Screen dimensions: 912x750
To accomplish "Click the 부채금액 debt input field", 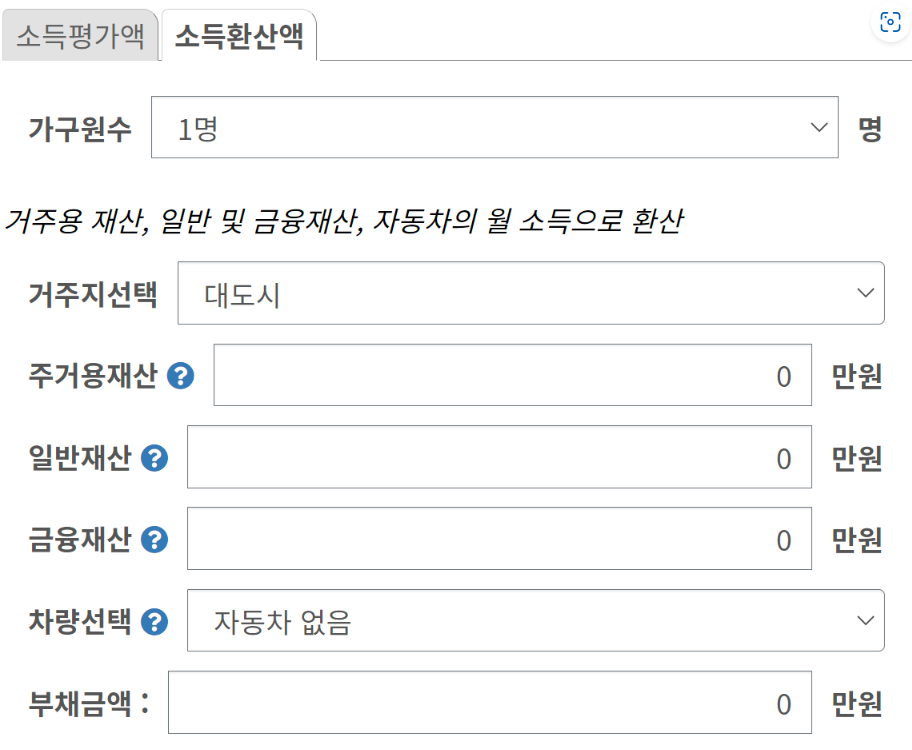I will [x=490, y=702].
